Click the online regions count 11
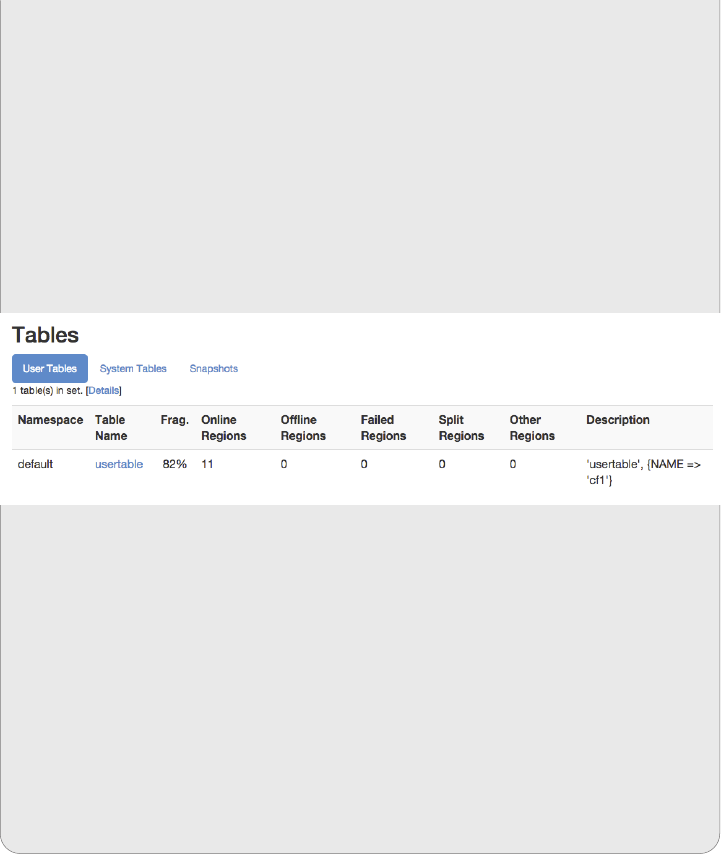Image resolution: width=721 pixels, height=854 pixels. [x=207, y=465]
